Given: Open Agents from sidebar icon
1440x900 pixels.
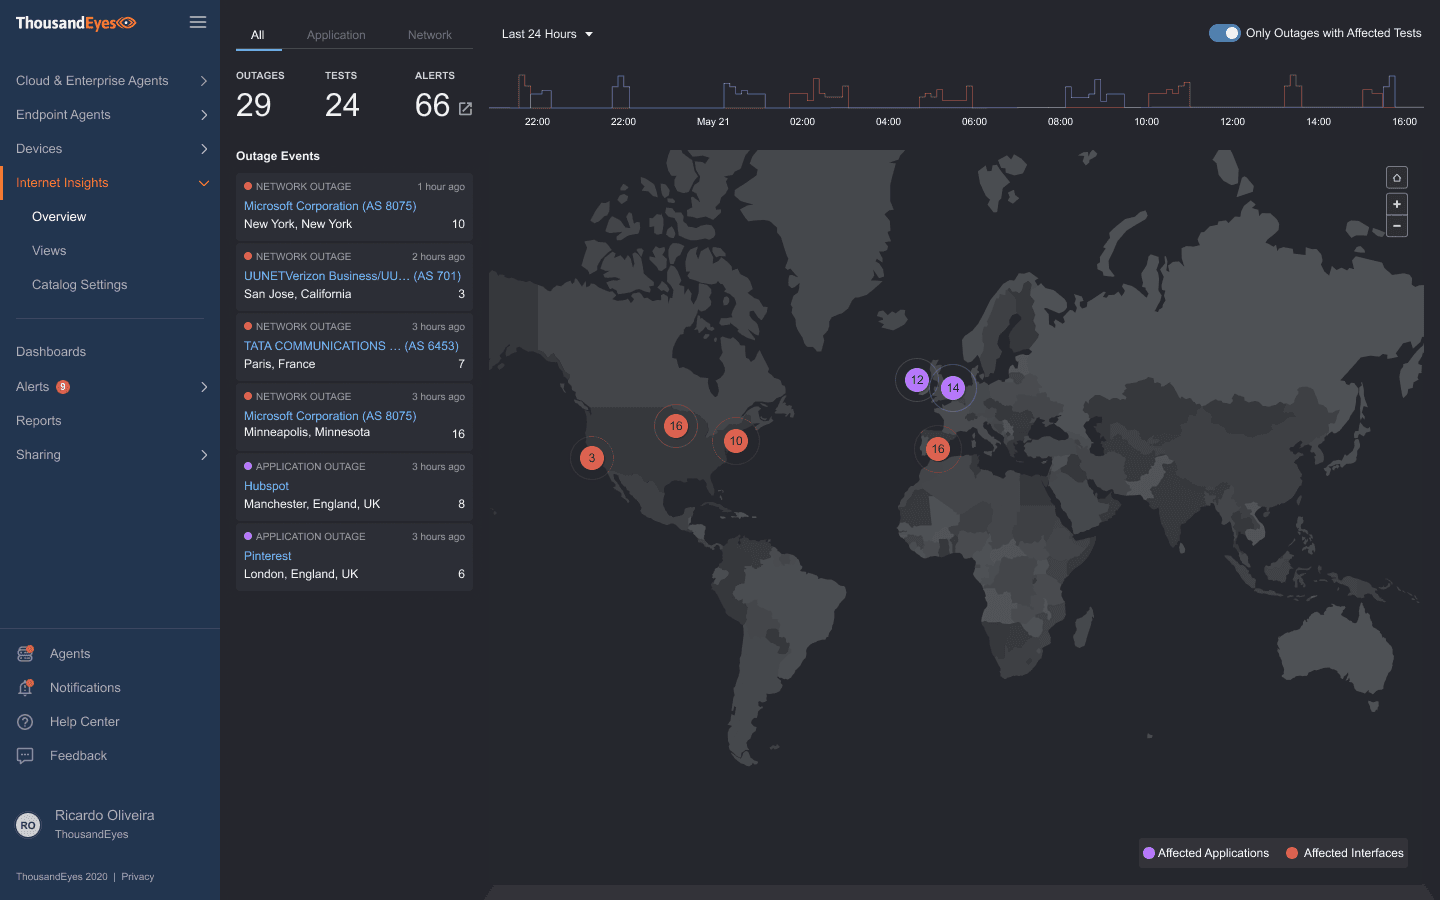Looking at the screenshot, I should (x=26, y=654).
